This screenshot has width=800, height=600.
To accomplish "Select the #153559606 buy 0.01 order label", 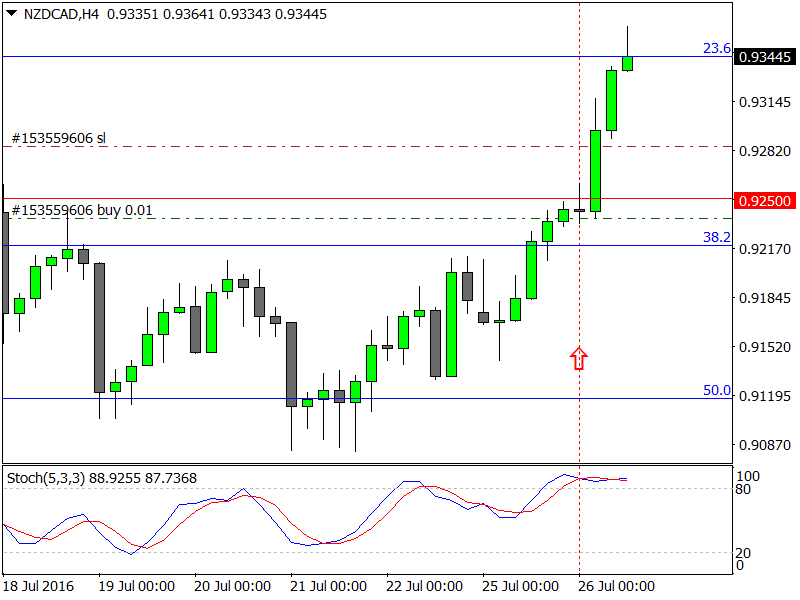I will [x=82, y=210].
